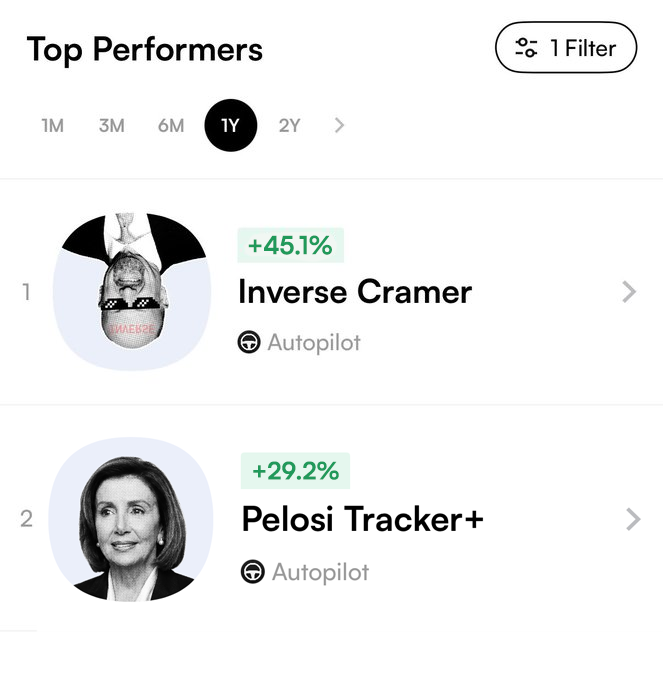Open the 1 Filter button
The image size is (663, 680).
pyautogui.click(x=565, y=48)
